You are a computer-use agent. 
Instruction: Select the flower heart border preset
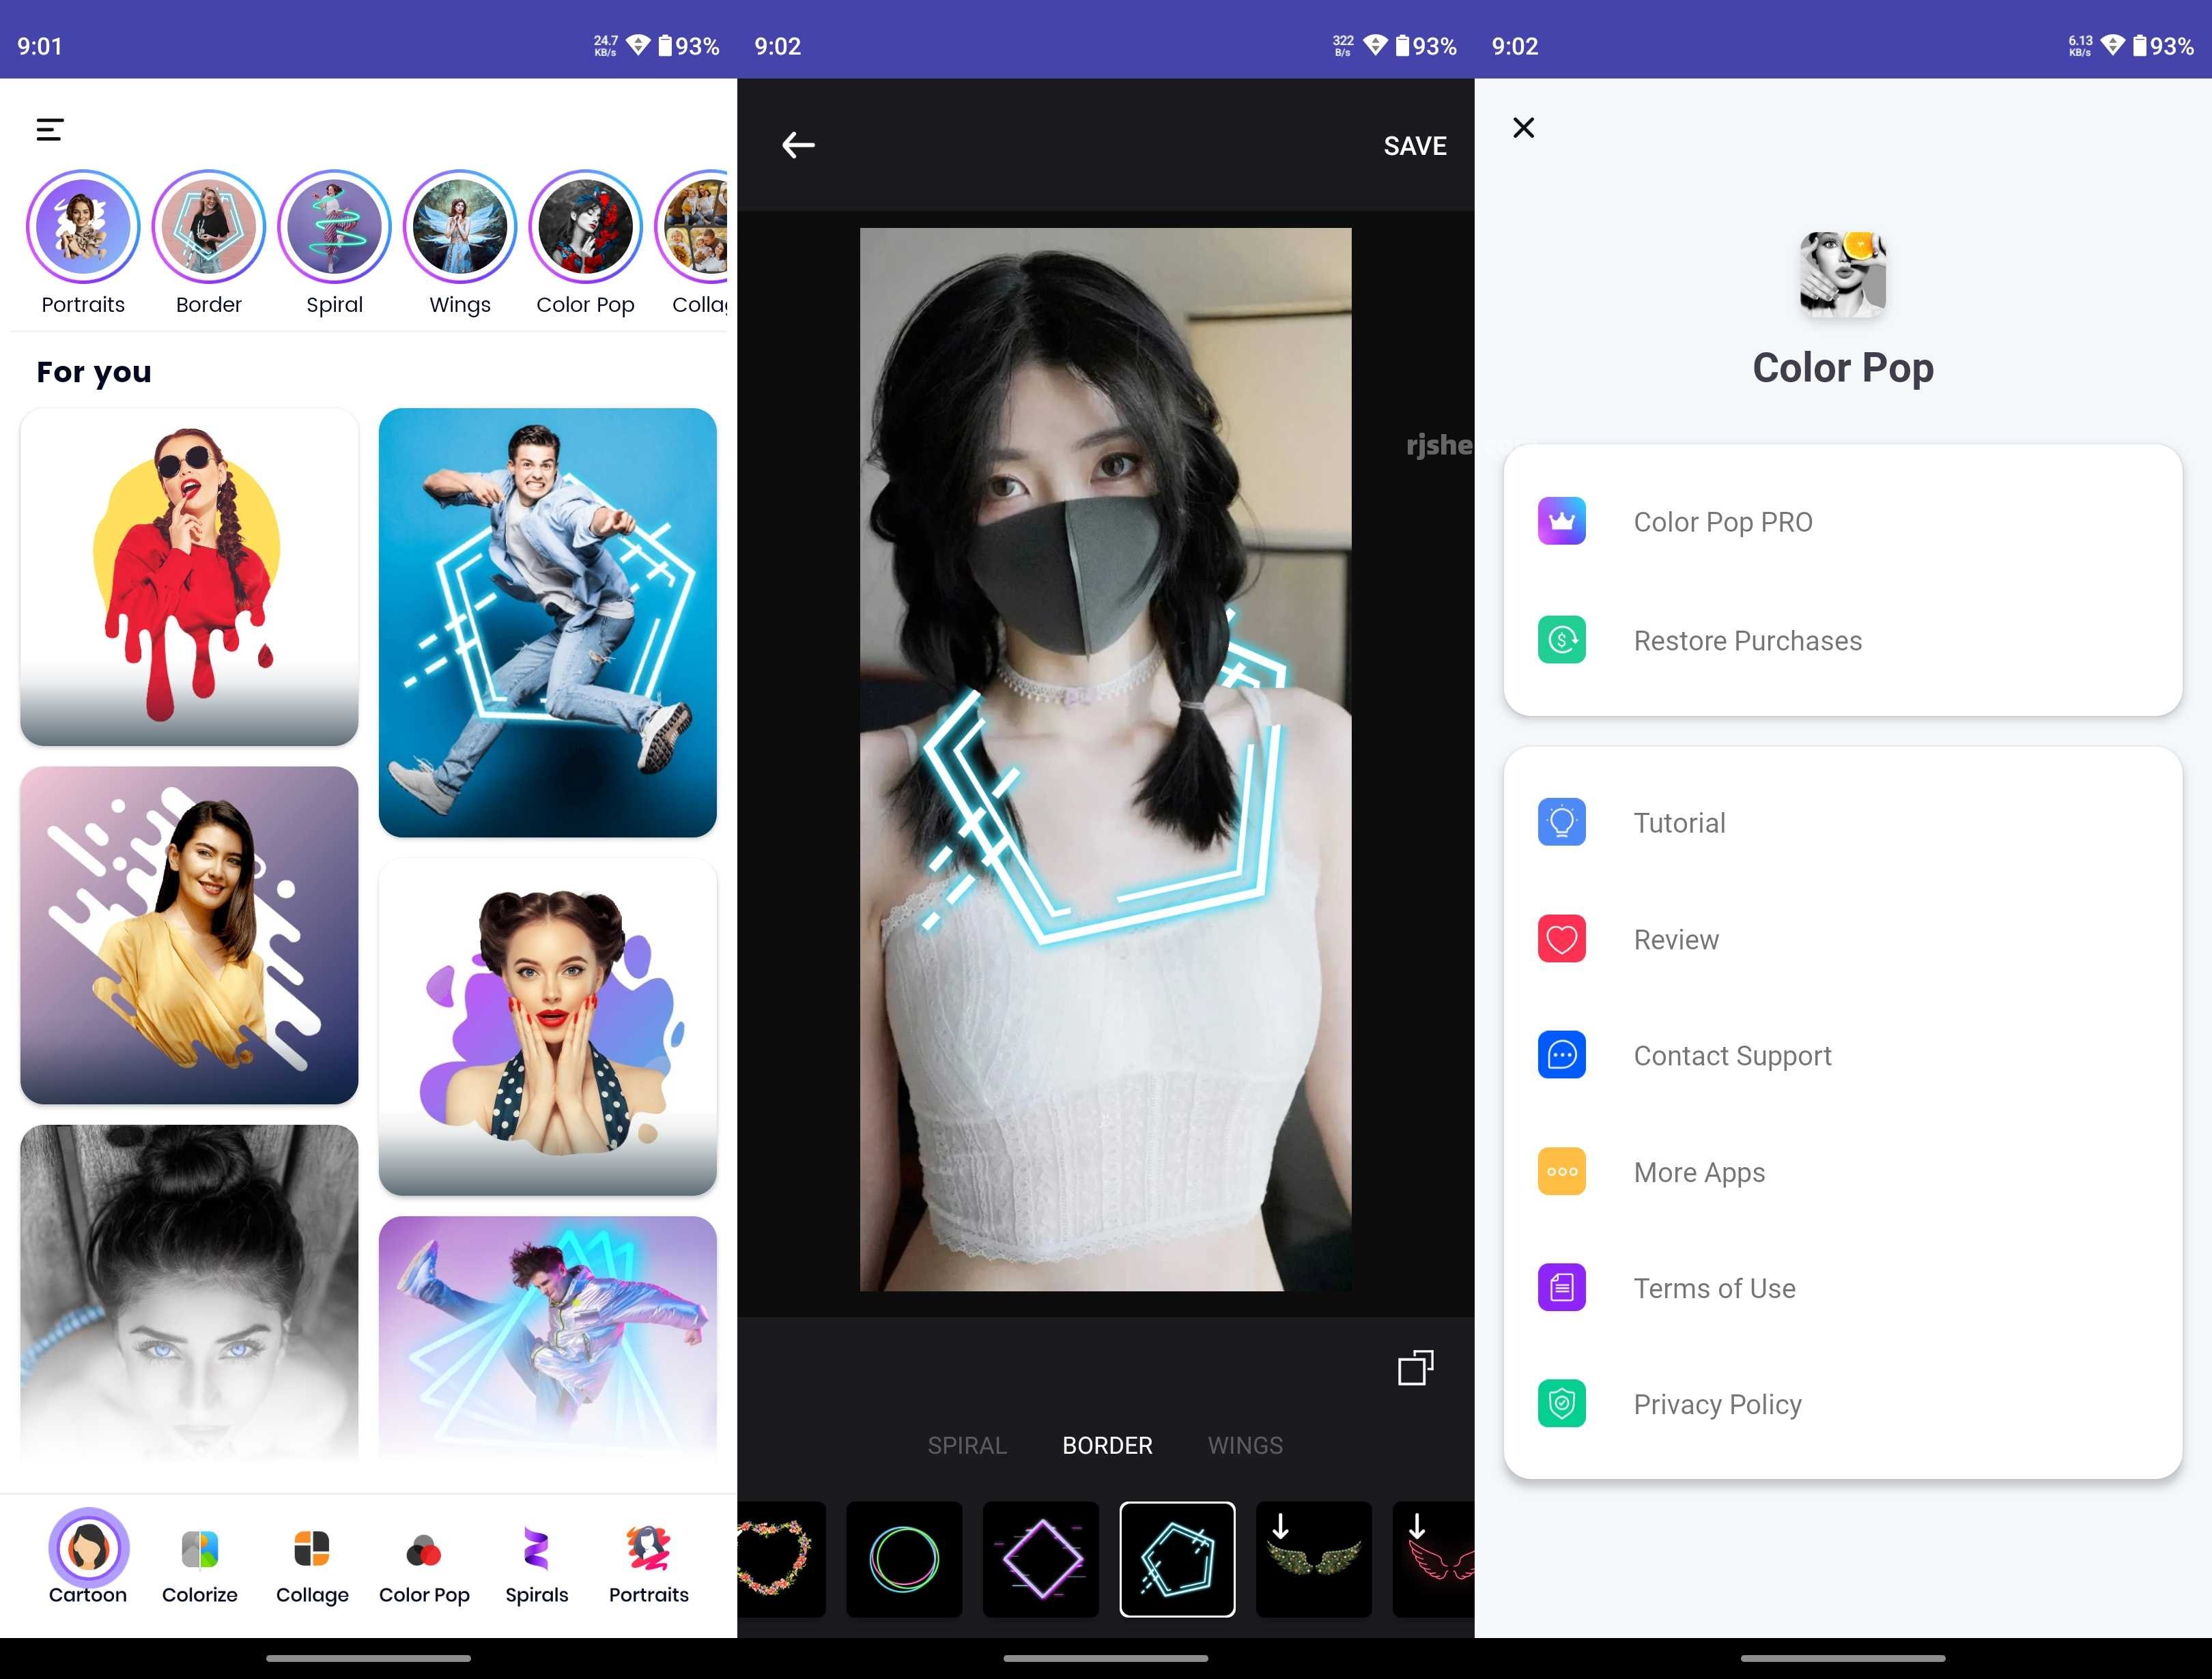pos(781,1558)
